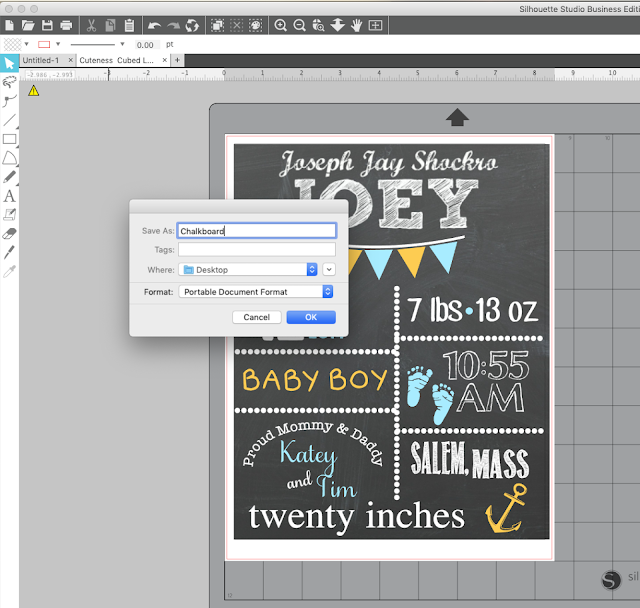Image resolution: width=640 pixels, height=608 pixels.
Task: Create a new document from toolbar
Action: 9,25
